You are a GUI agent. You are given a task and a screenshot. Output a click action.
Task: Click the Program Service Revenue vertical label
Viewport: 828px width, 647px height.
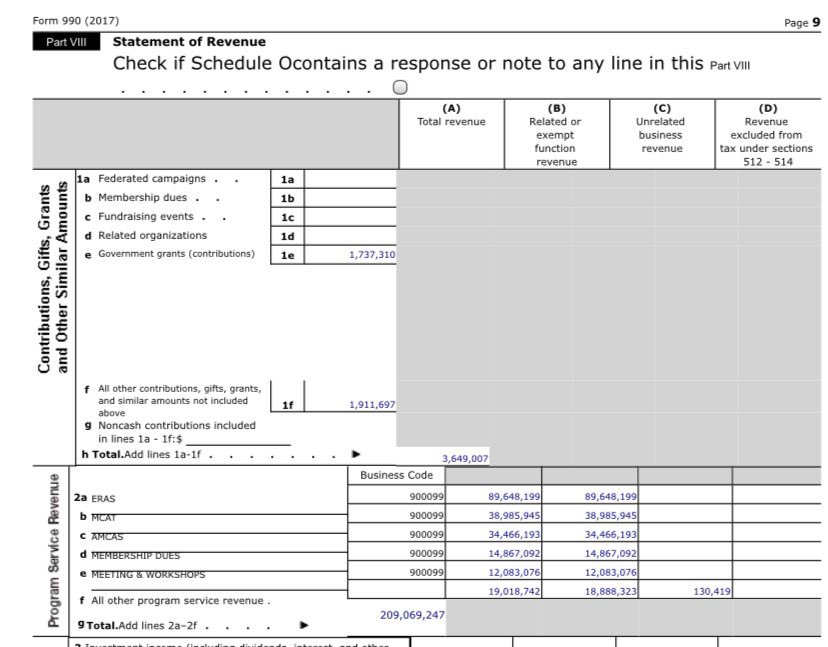coord(54,550)
